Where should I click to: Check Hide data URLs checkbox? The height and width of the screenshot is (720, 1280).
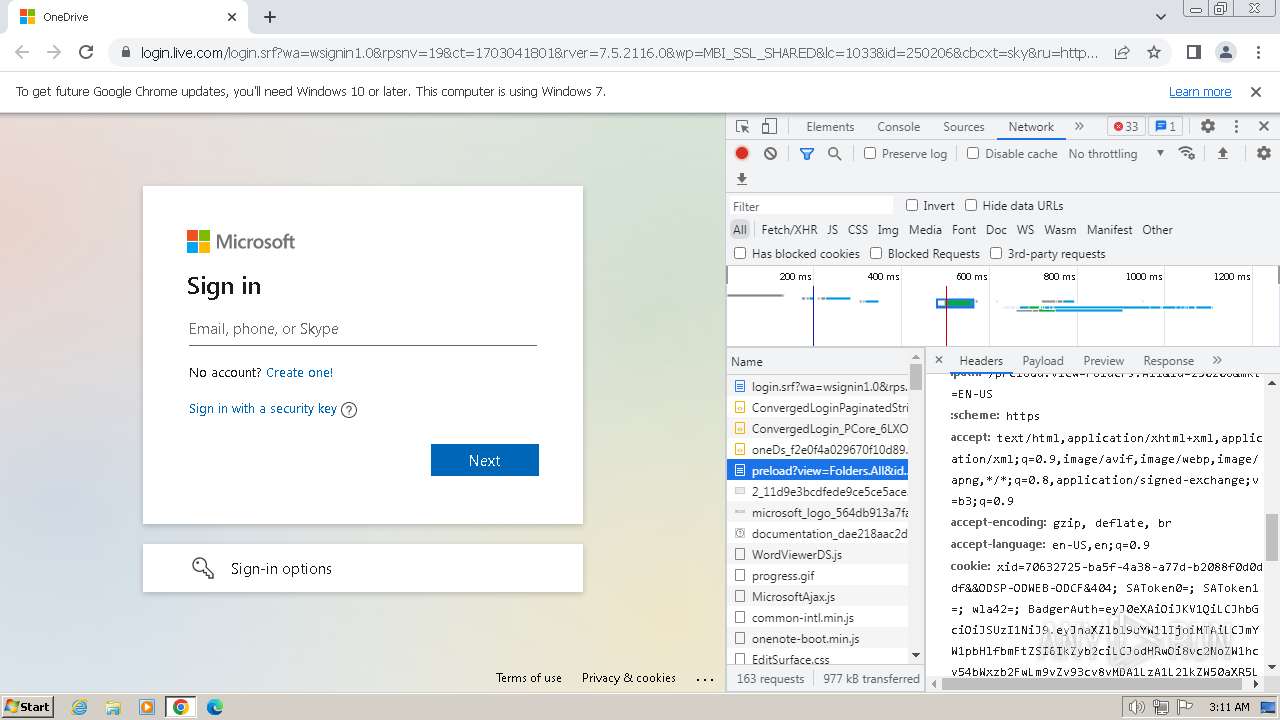coord(971,205)
